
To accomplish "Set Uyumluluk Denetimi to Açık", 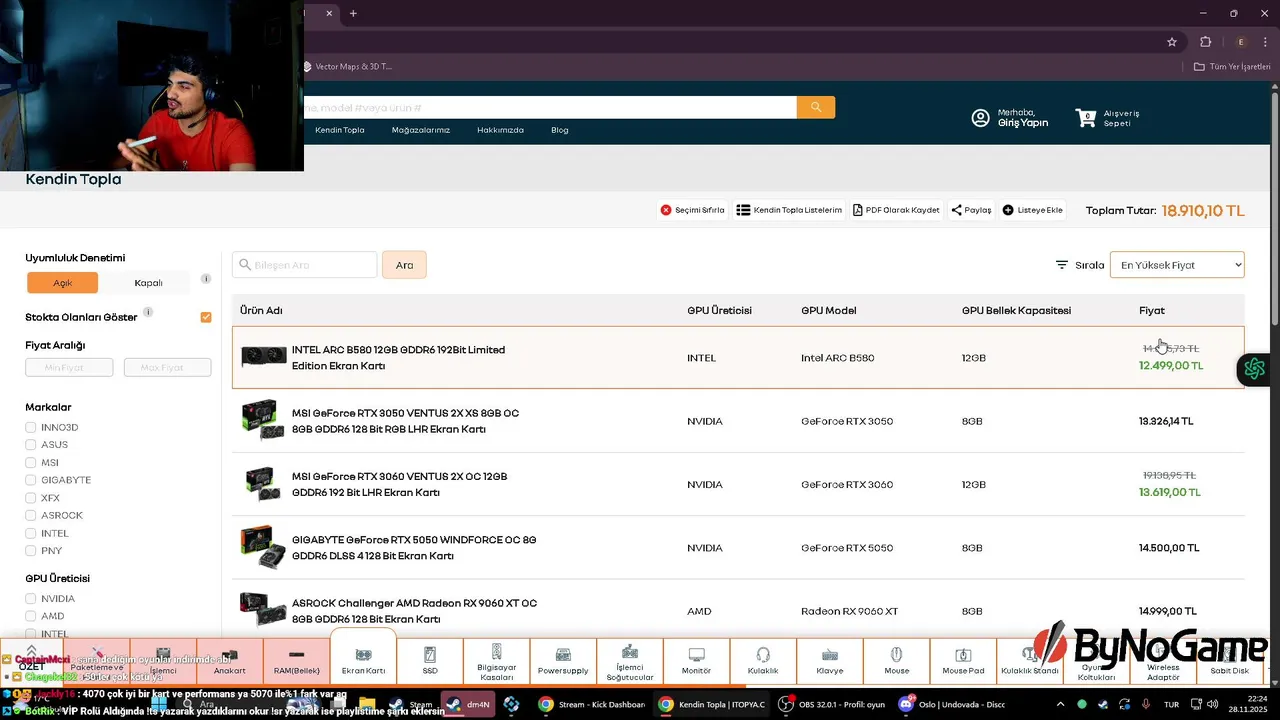I will tap(63, 283).
